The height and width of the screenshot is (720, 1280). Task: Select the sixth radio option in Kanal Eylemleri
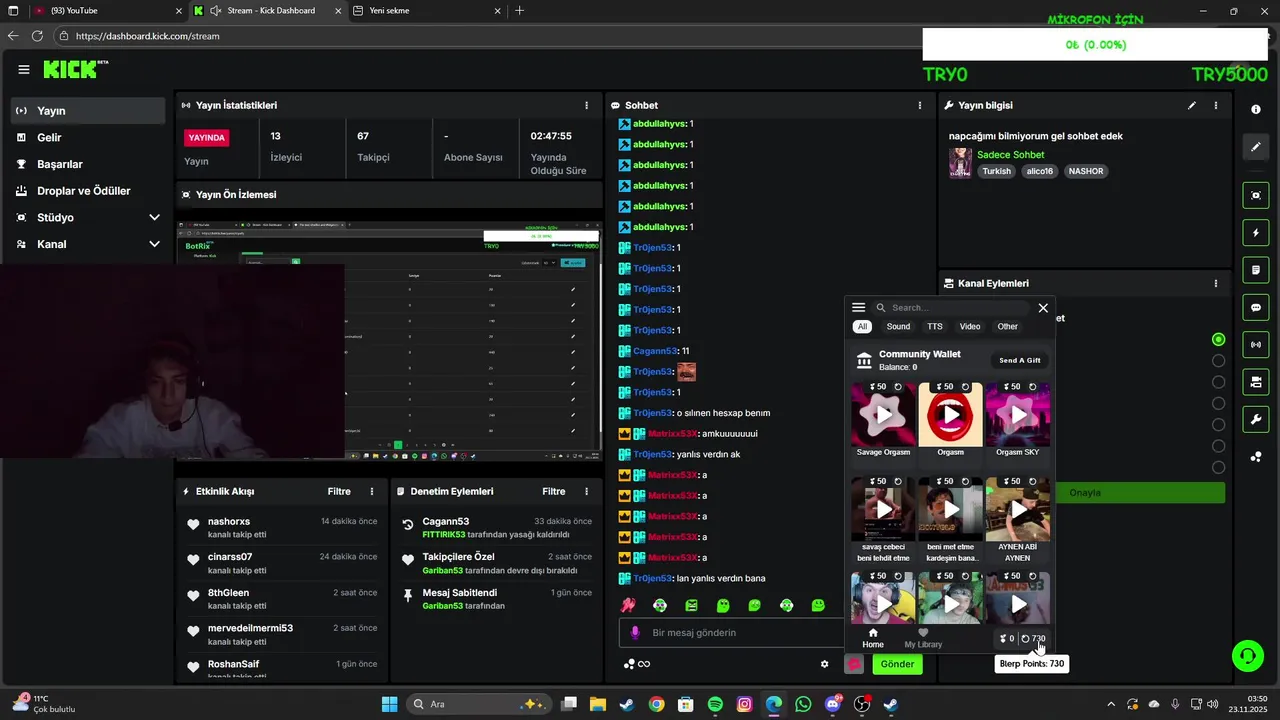point(1218,446)
